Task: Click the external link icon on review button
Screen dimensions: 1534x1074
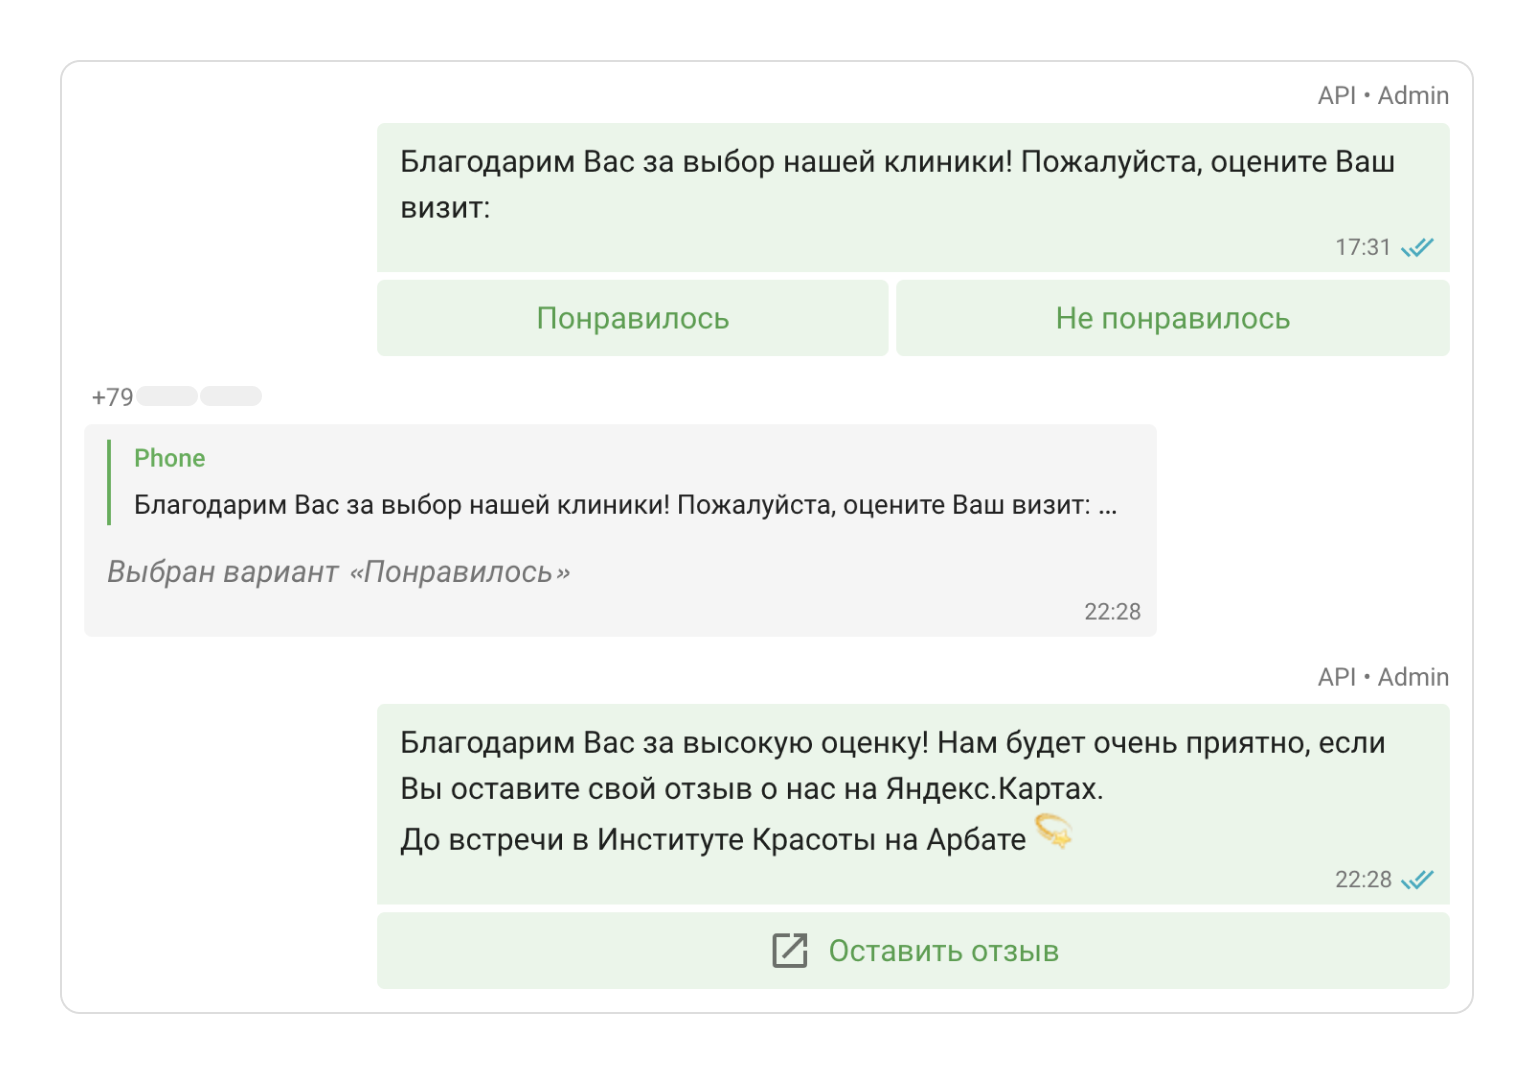Action: (x=790, y=951)
